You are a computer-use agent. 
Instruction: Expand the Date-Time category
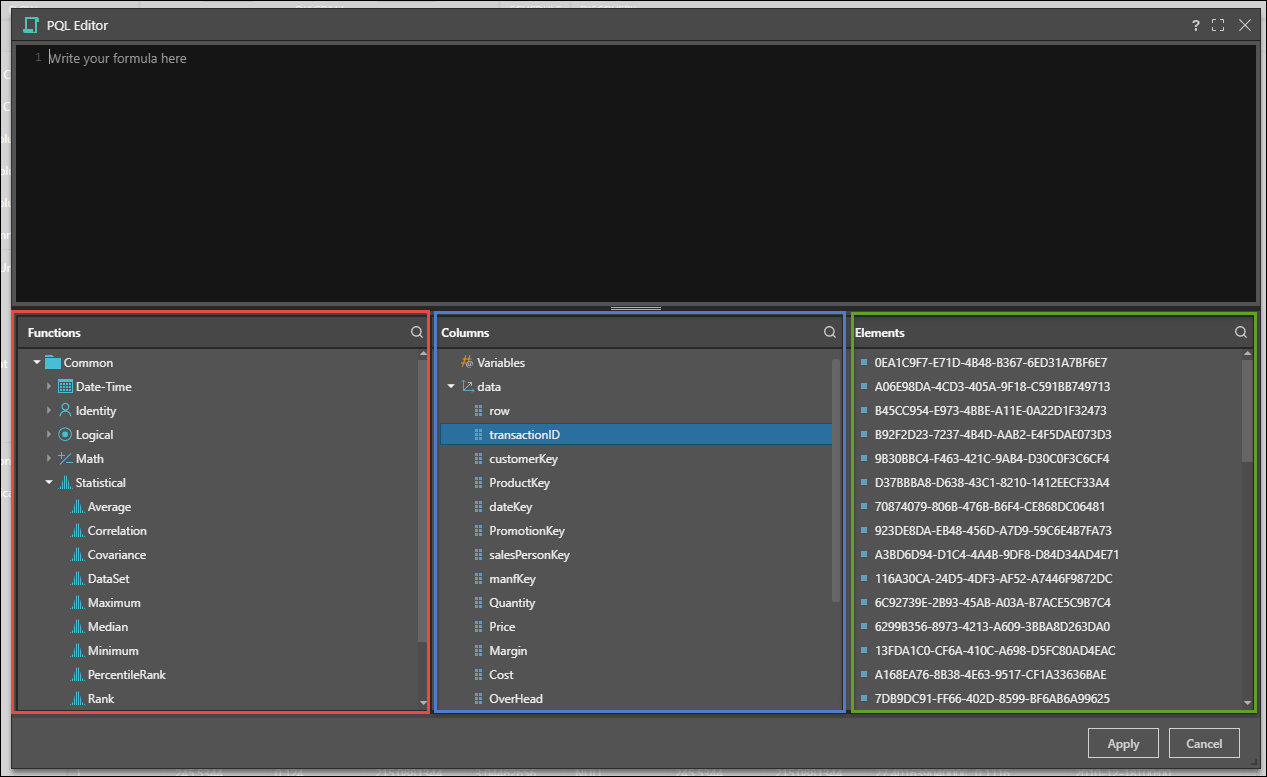pyautogui.click(x=47, y=386)
